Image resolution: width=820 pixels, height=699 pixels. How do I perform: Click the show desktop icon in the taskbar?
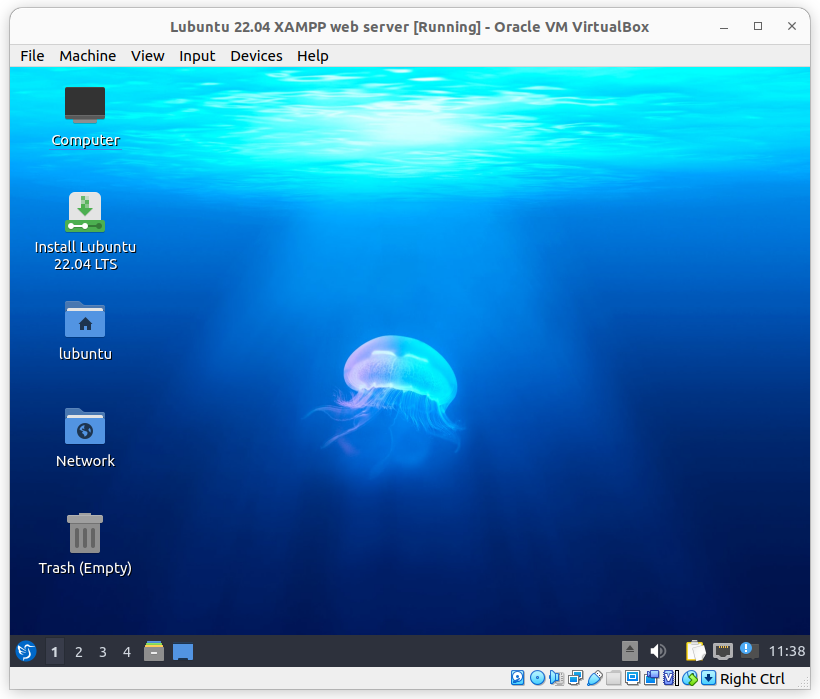[183, 652]
